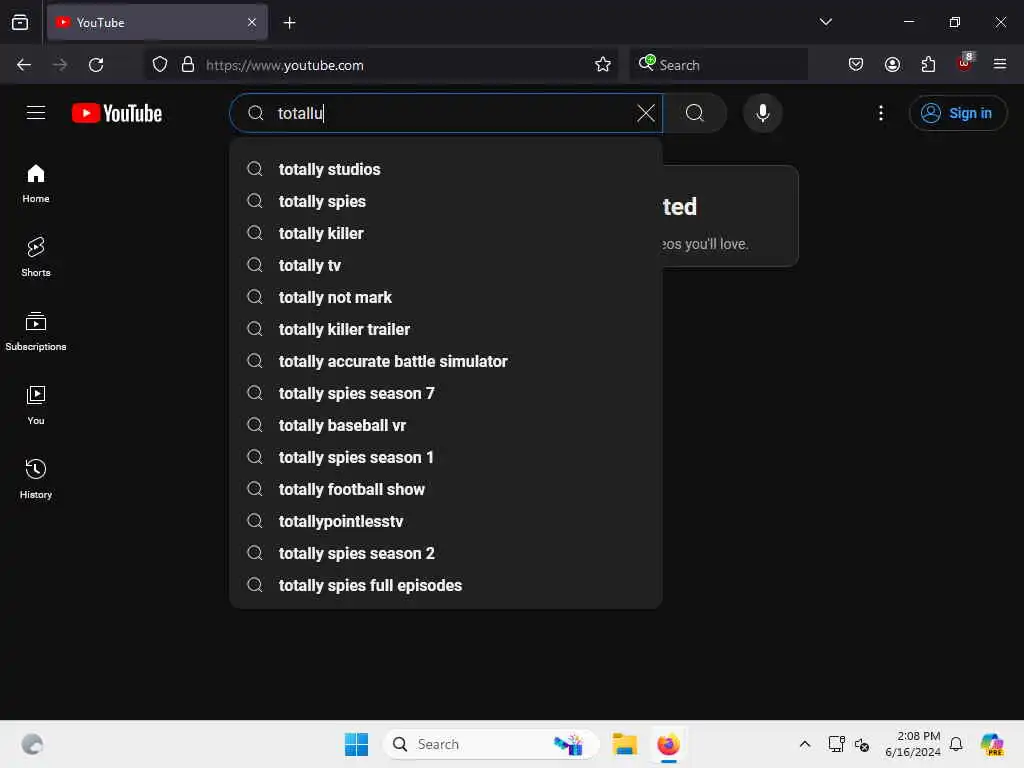Open Shorts in the sidebar

tap(36, 257)
